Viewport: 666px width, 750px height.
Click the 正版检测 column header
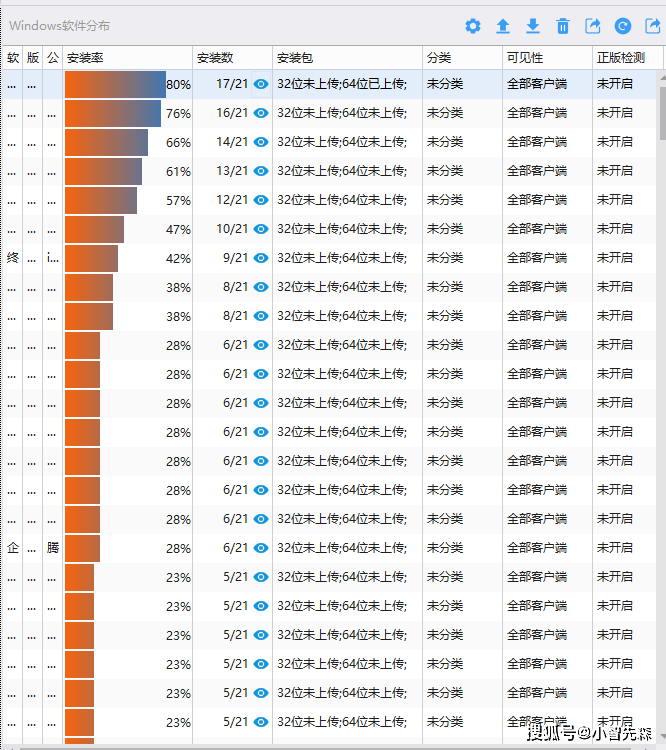point(620,58)
